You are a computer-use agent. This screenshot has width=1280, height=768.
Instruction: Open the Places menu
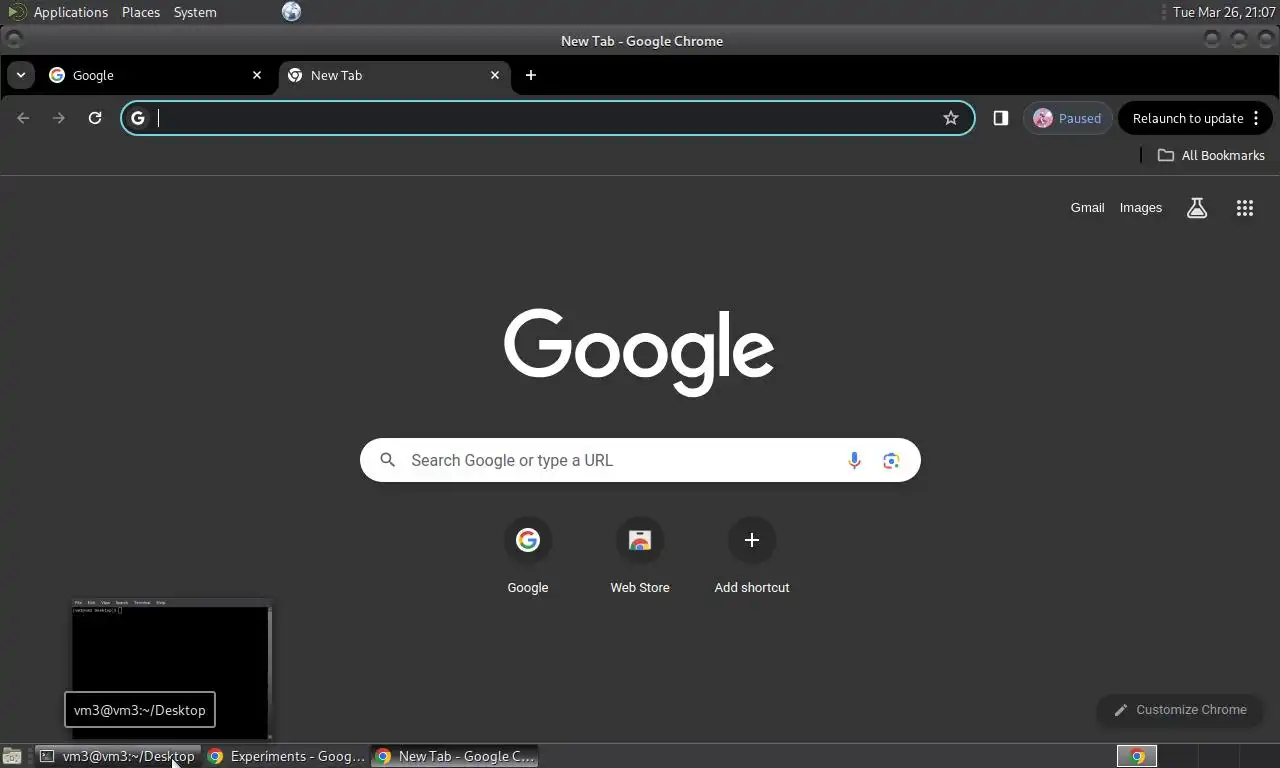[x=141, y=12]
